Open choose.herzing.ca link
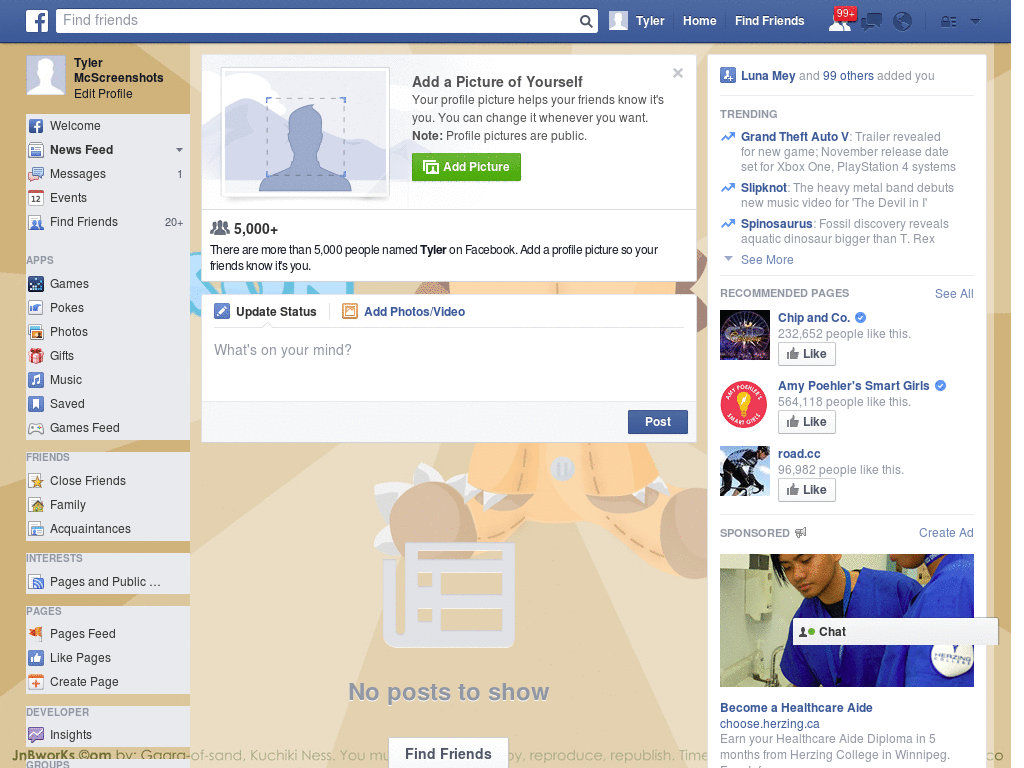The height and width of the screenshot is (768, 1024). [x=769, y=724]
